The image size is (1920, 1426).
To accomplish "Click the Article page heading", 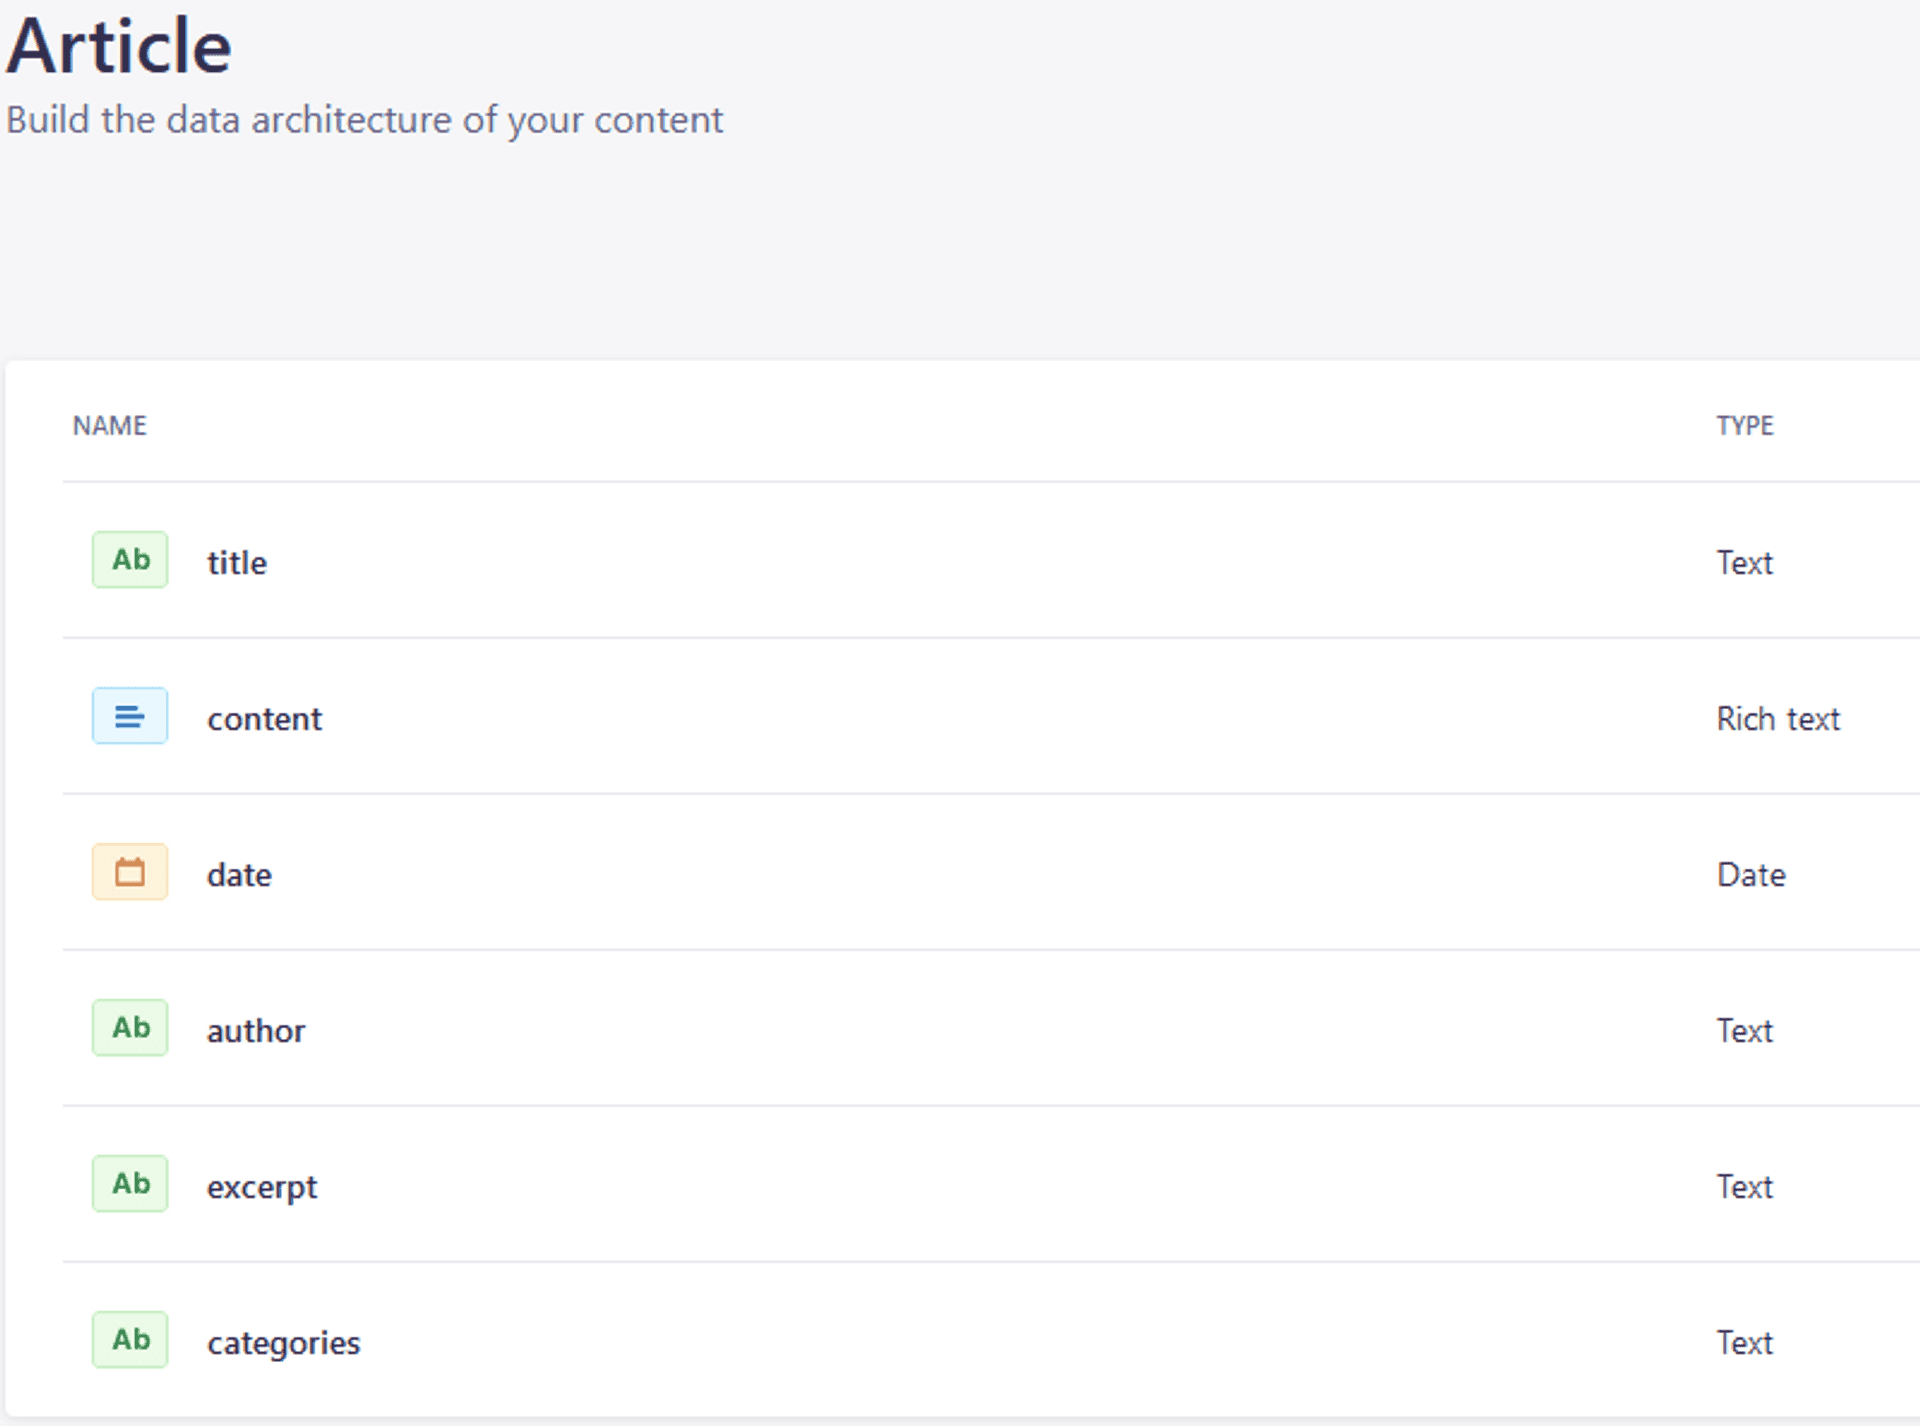I will [x=119, y=47].
